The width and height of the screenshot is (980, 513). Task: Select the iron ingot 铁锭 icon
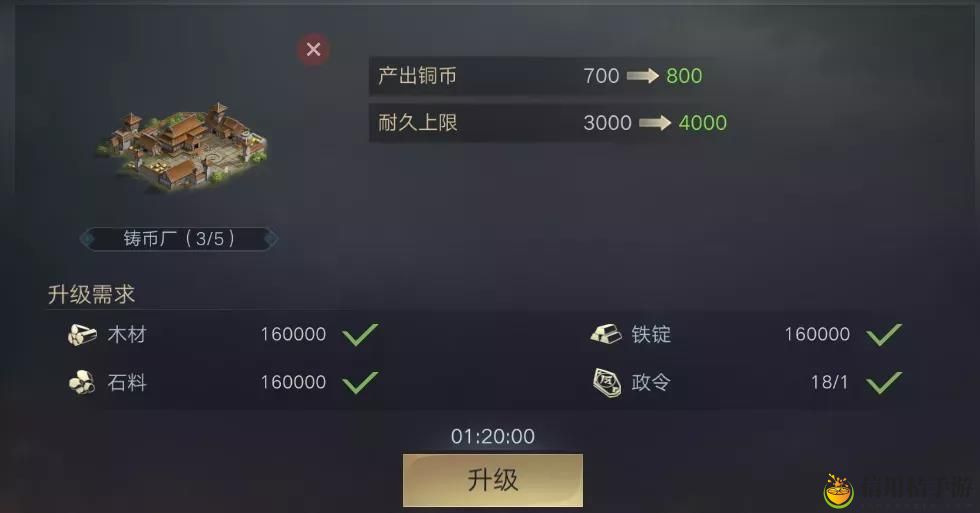pos(606,334)
